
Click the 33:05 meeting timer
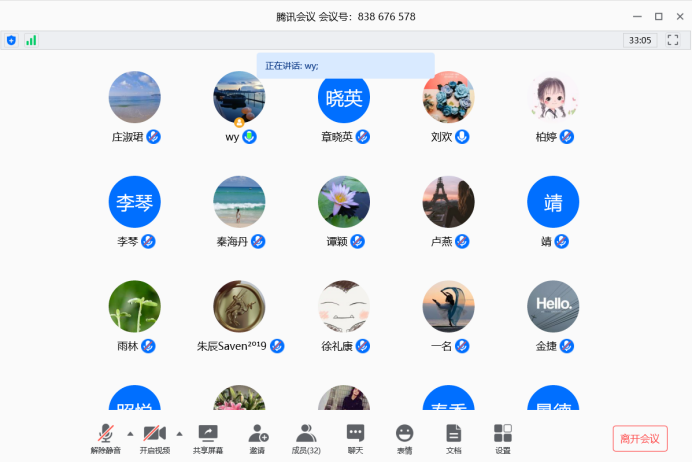pos(639,40)
